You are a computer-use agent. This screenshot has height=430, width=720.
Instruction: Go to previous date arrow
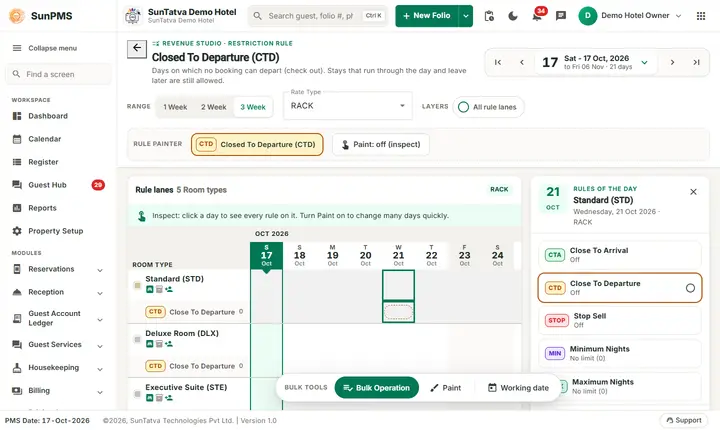[x=522, y=62]
